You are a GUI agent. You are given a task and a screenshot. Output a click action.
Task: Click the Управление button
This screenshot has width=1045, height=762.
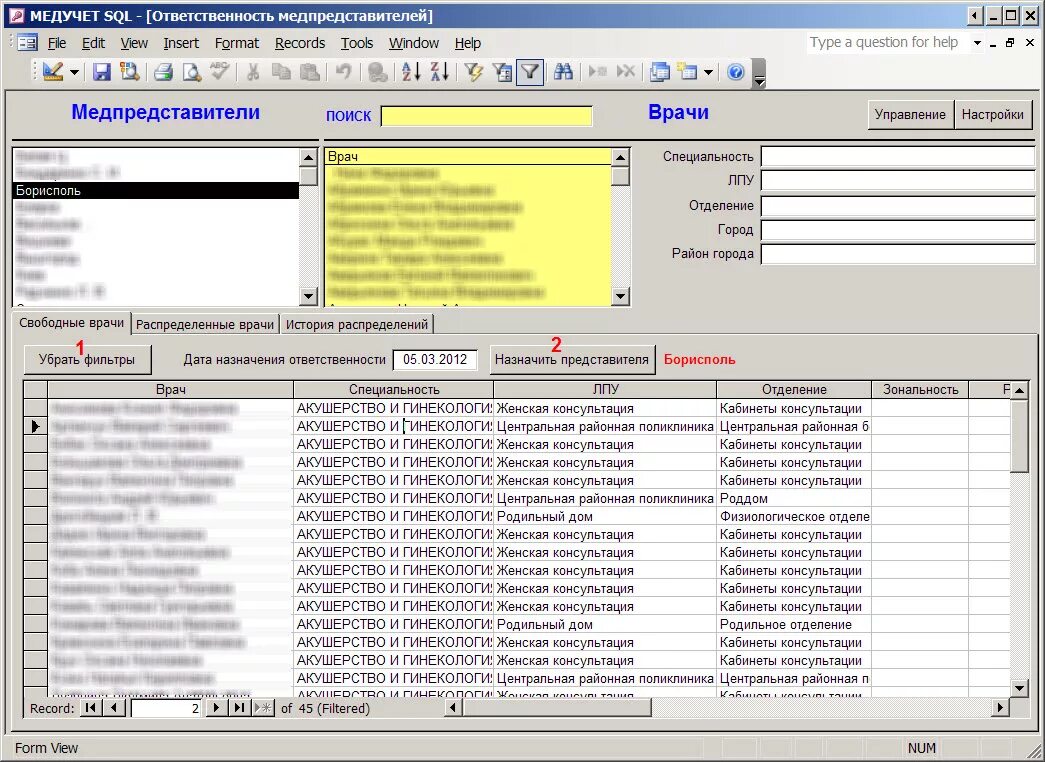910,115
